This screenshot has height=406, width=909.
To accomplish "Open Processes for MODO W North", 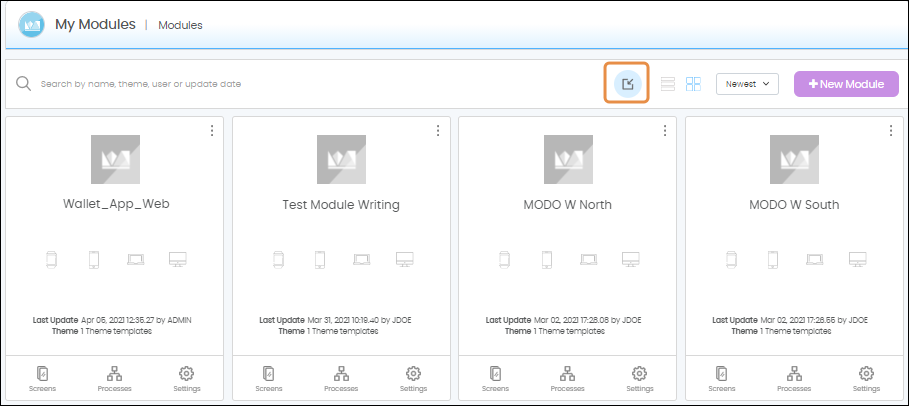I will pos(568,378).
